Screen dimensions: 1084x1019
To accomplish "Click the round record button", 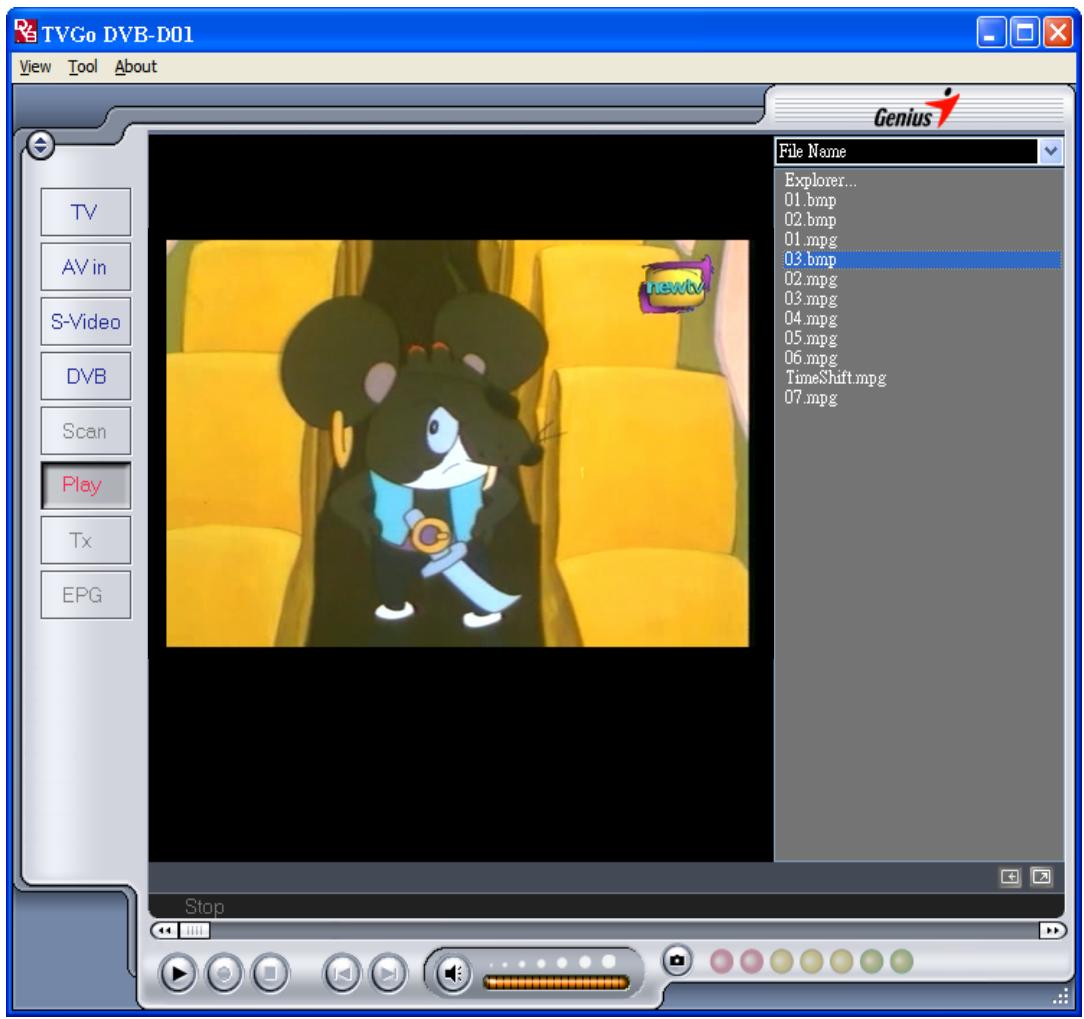I will (x=224, y=973).
